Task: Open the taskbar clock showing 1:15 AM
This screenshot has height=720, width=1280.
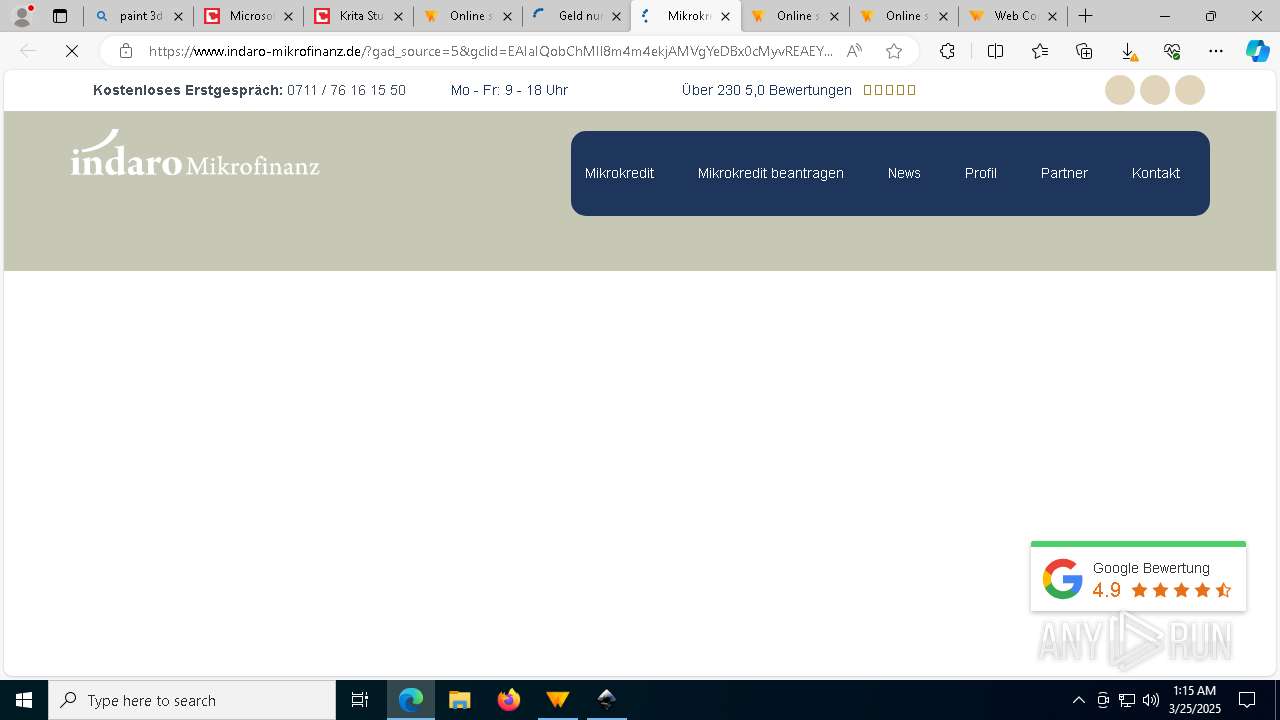Action: [x=1195, y=700]
